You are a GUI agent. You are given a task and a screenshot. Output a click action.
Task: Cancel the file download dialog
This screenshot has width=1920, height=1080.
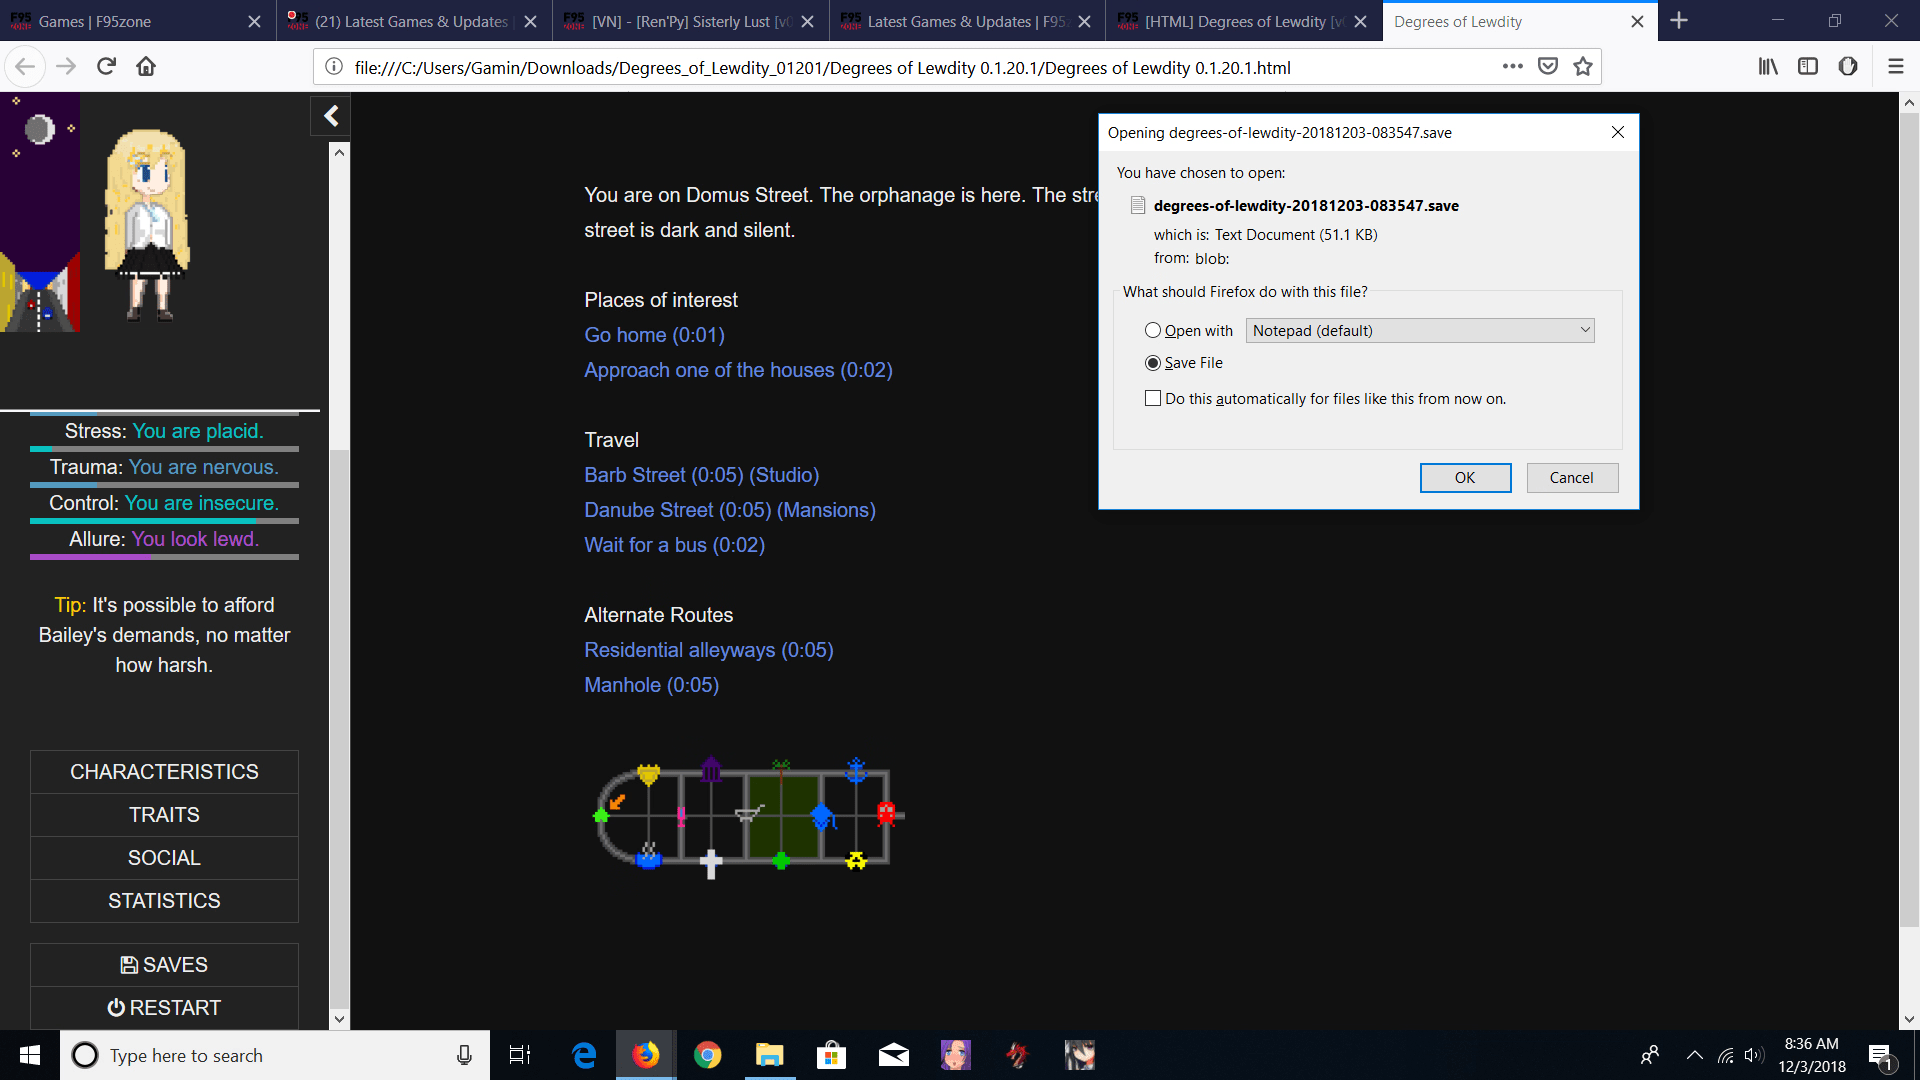pos(1572,478)
